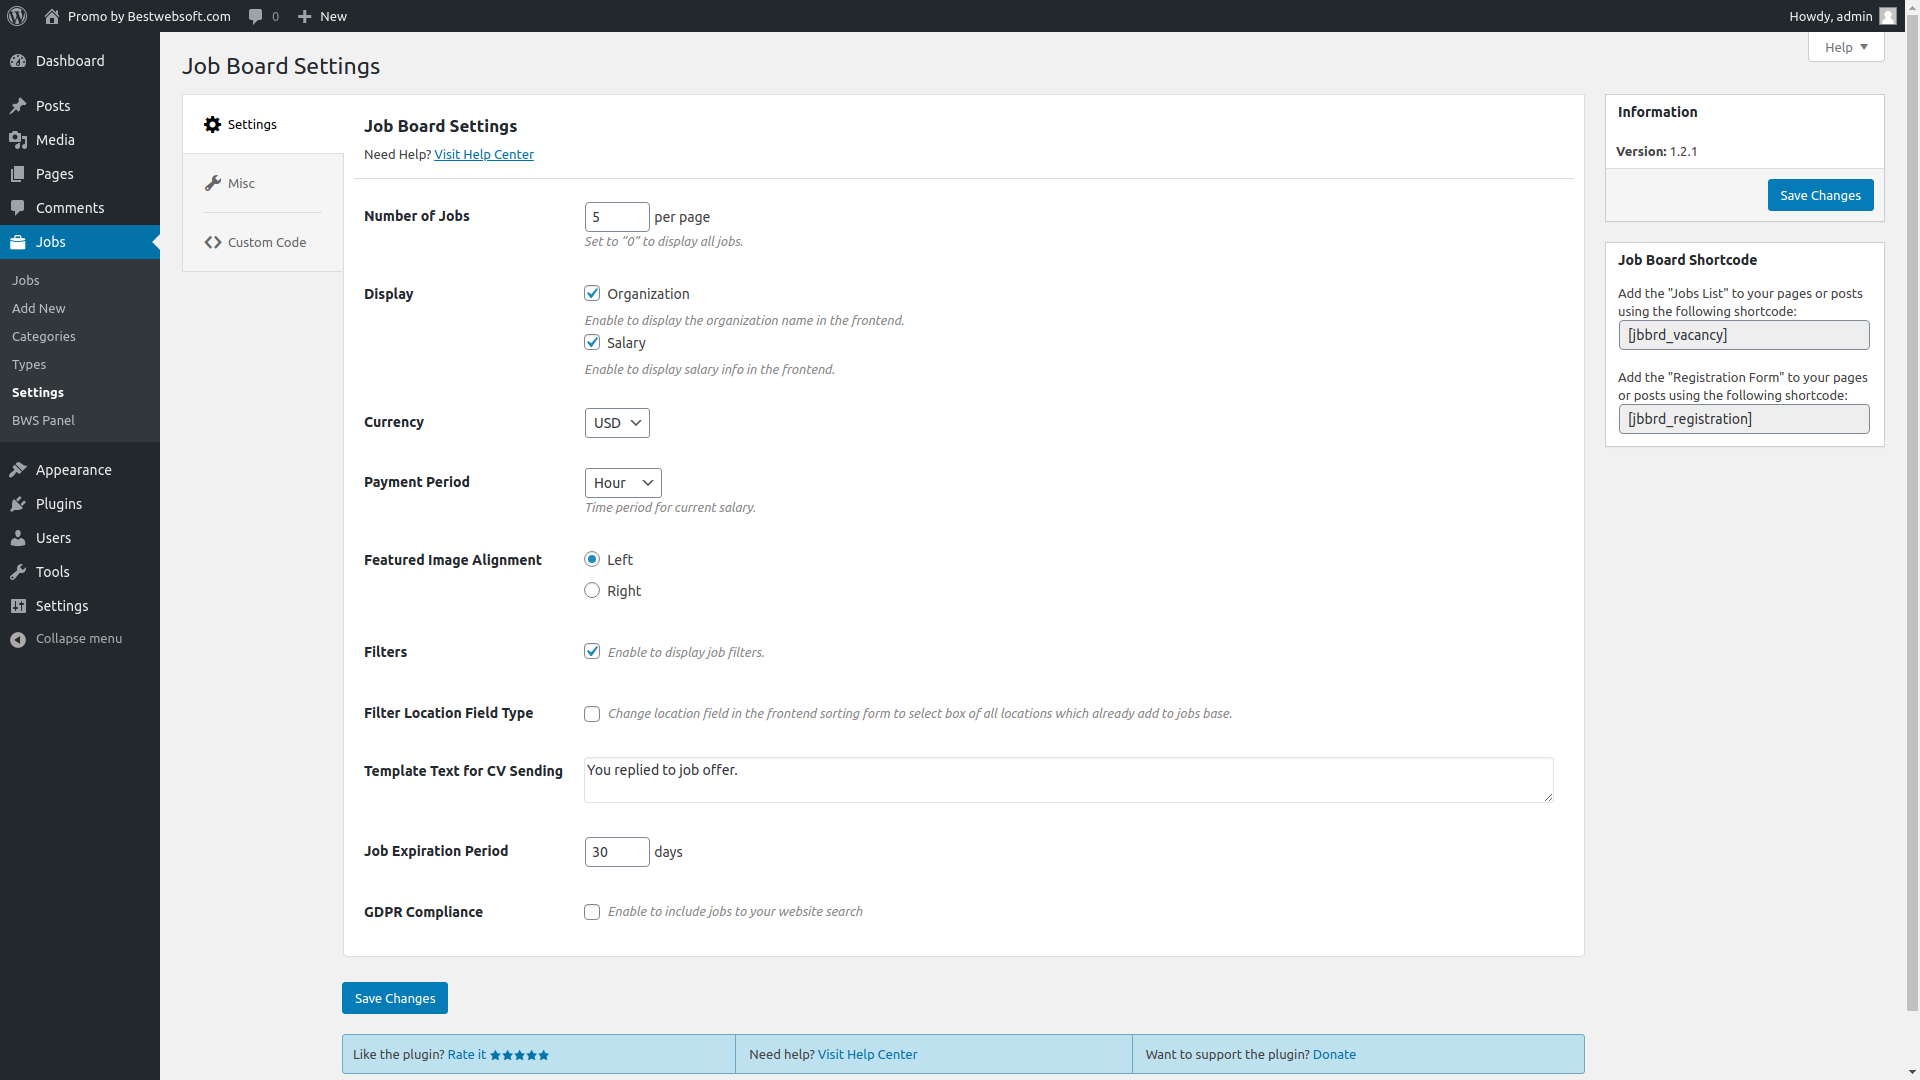Click the Save Changes button
Image resolution: width=1920 pixels, height=1080 pixels.
tap(394, 997)
